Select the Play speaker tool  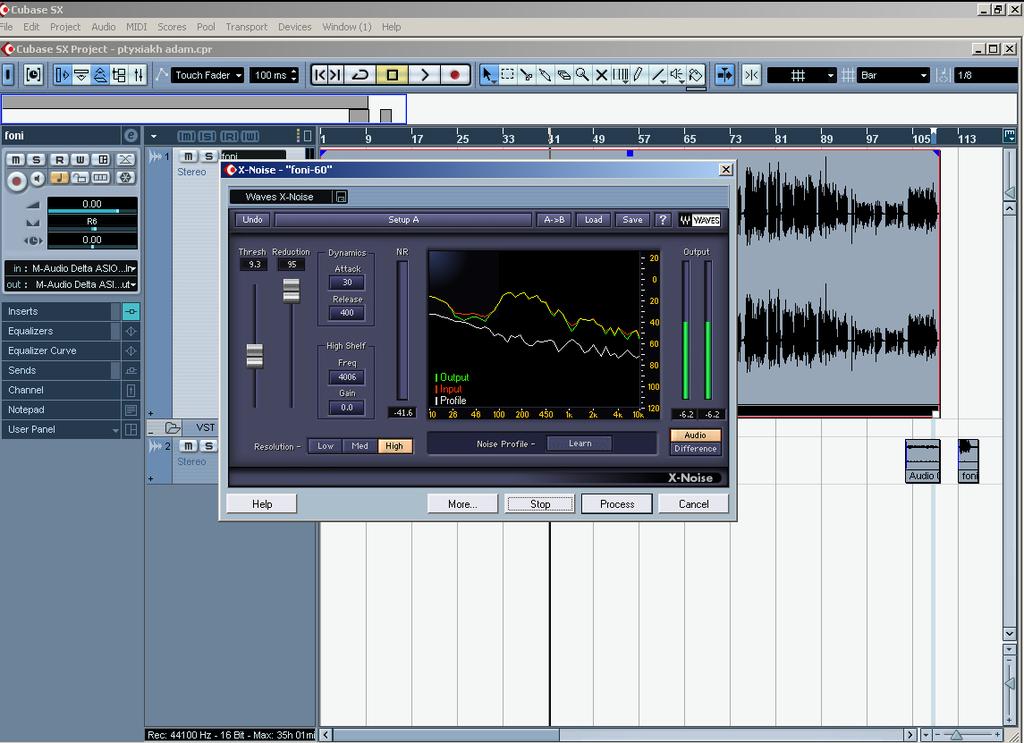[677, 75]
